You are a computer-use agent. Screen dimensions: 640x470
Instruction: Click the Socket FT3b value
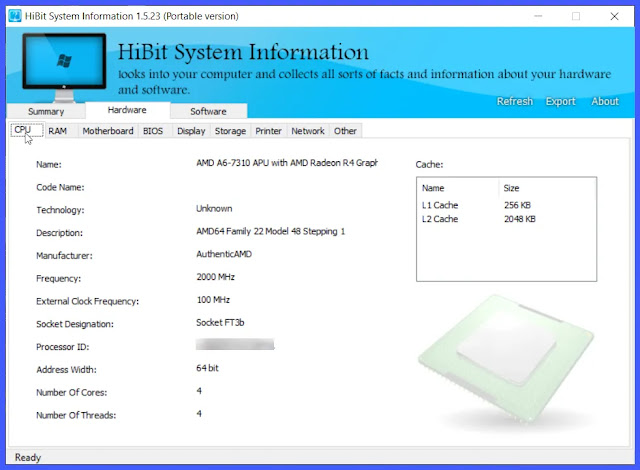[x=220, y=323]
